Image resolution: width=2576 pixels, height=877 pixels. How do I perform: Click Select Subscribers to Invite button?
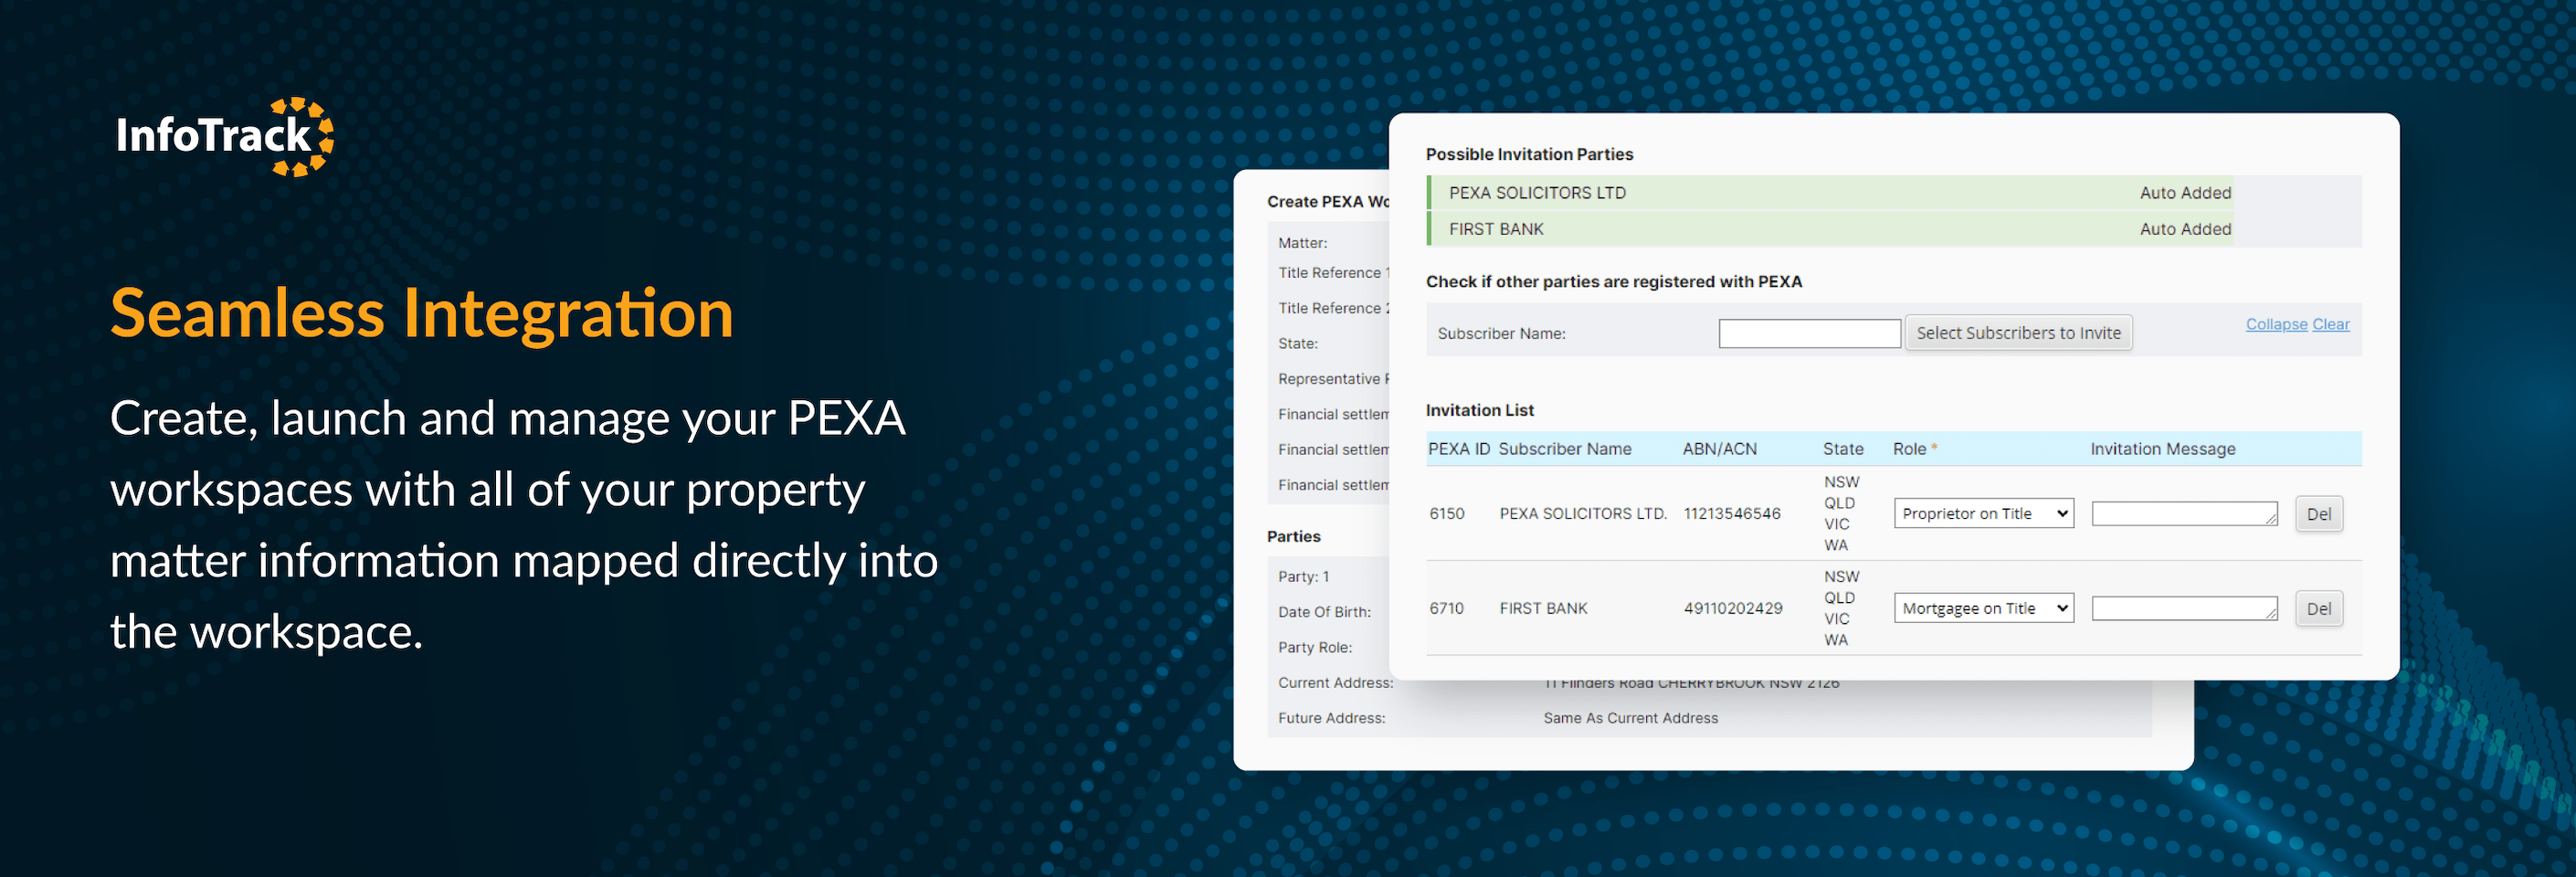(x=2018, y=333)
